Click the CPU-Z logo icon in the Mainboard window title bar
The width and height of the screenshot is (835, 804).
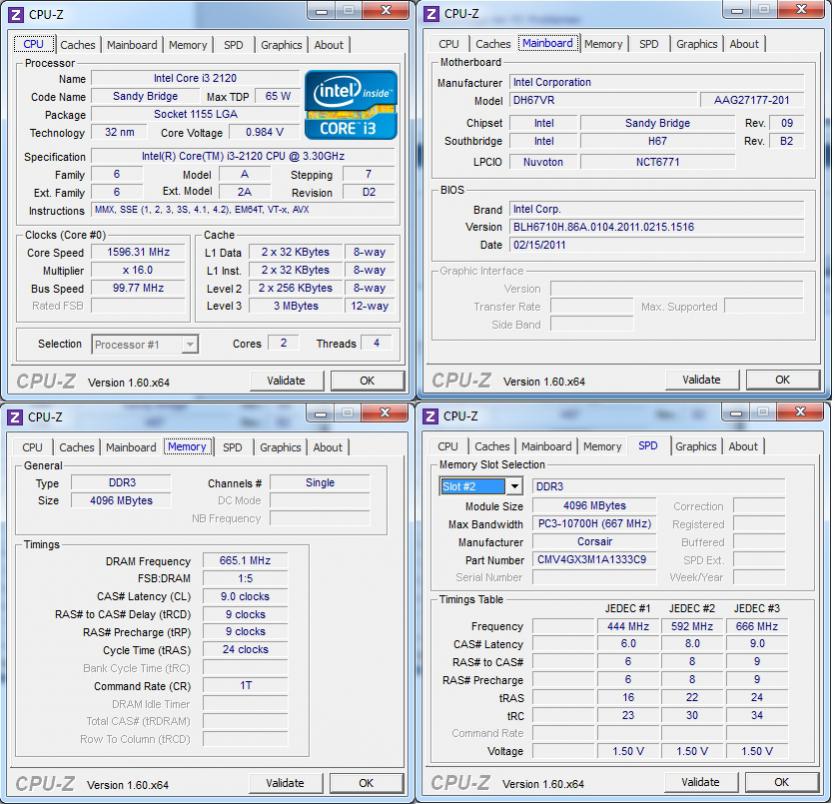click(x=431, y=14)
